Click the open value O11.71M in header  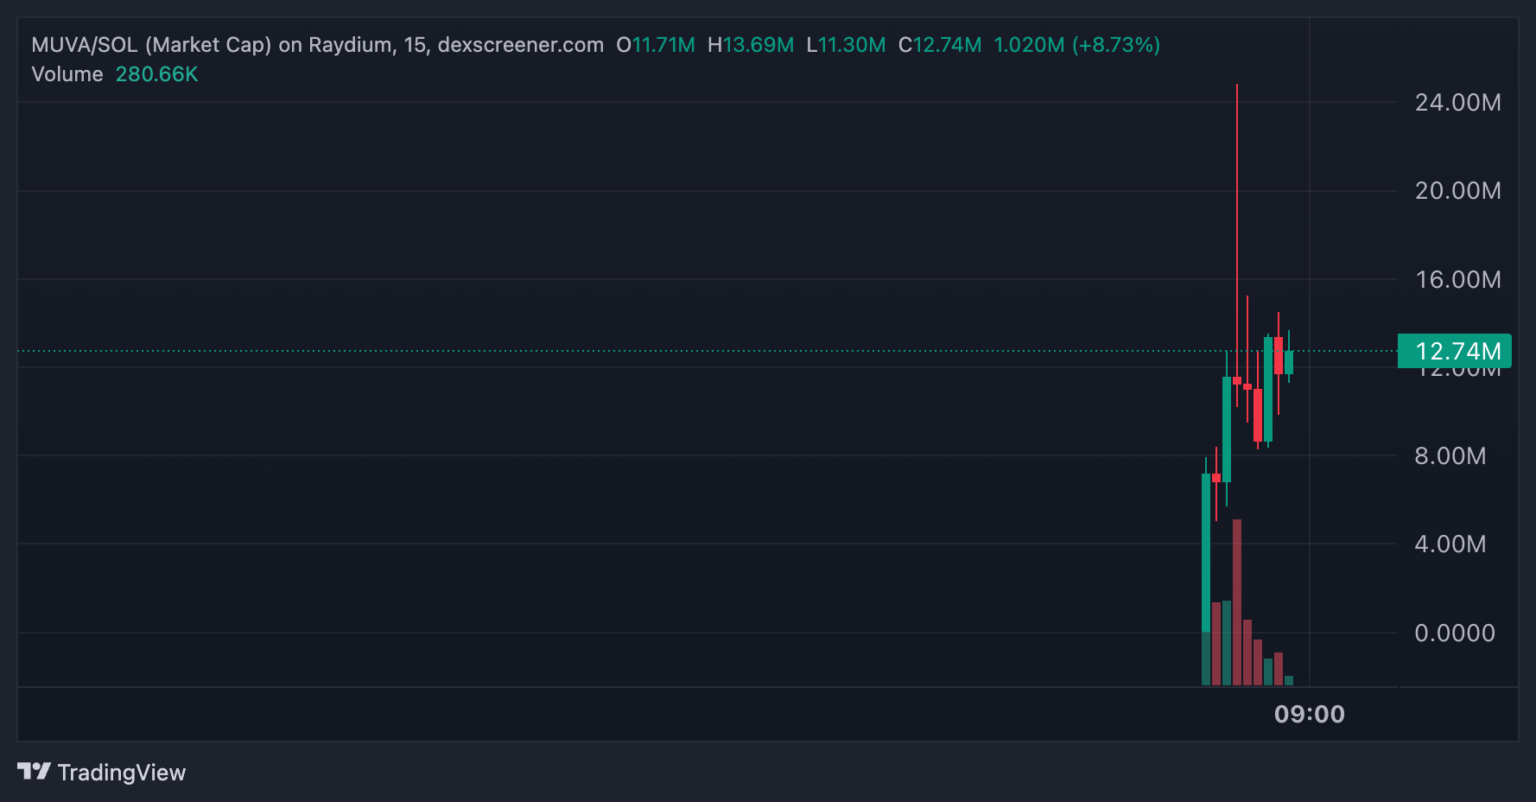pos(655,45)
